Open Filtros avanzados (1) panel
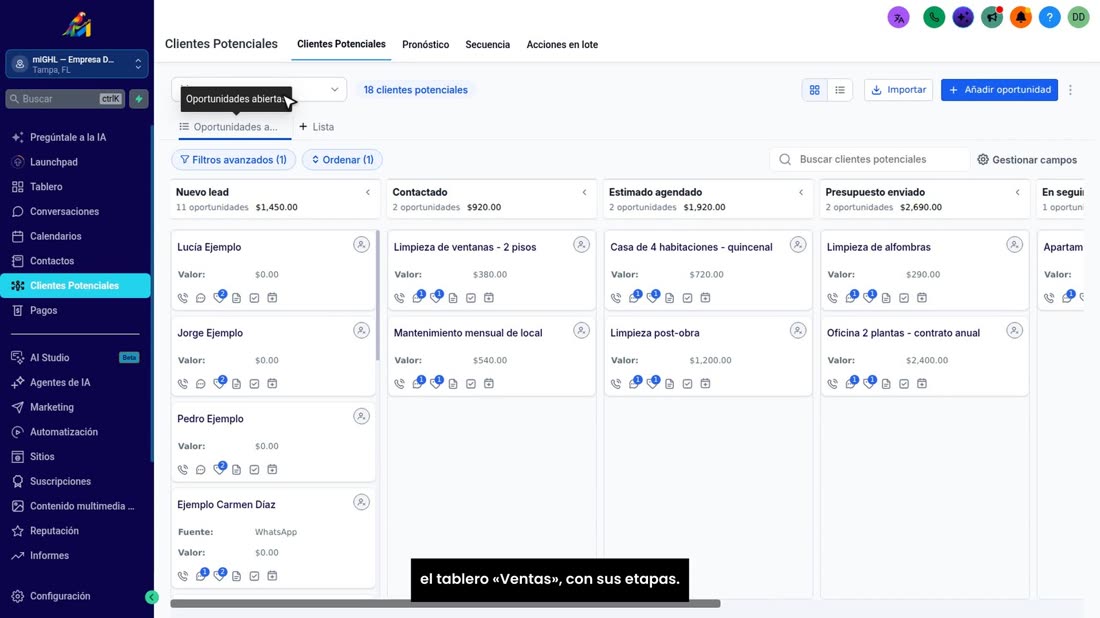 [x=234, y=160]
